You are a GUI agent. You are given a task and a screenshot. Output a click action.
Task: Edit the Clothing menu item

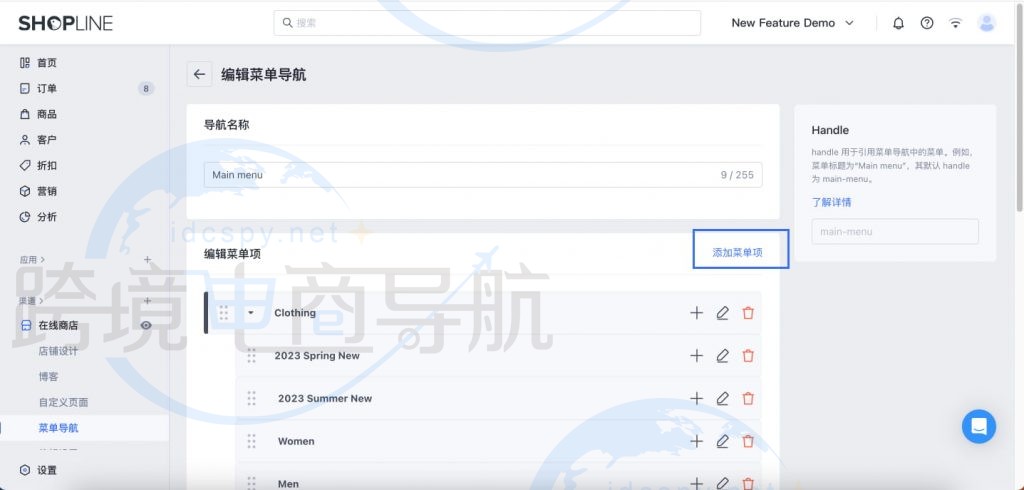(x=722, y=313)
